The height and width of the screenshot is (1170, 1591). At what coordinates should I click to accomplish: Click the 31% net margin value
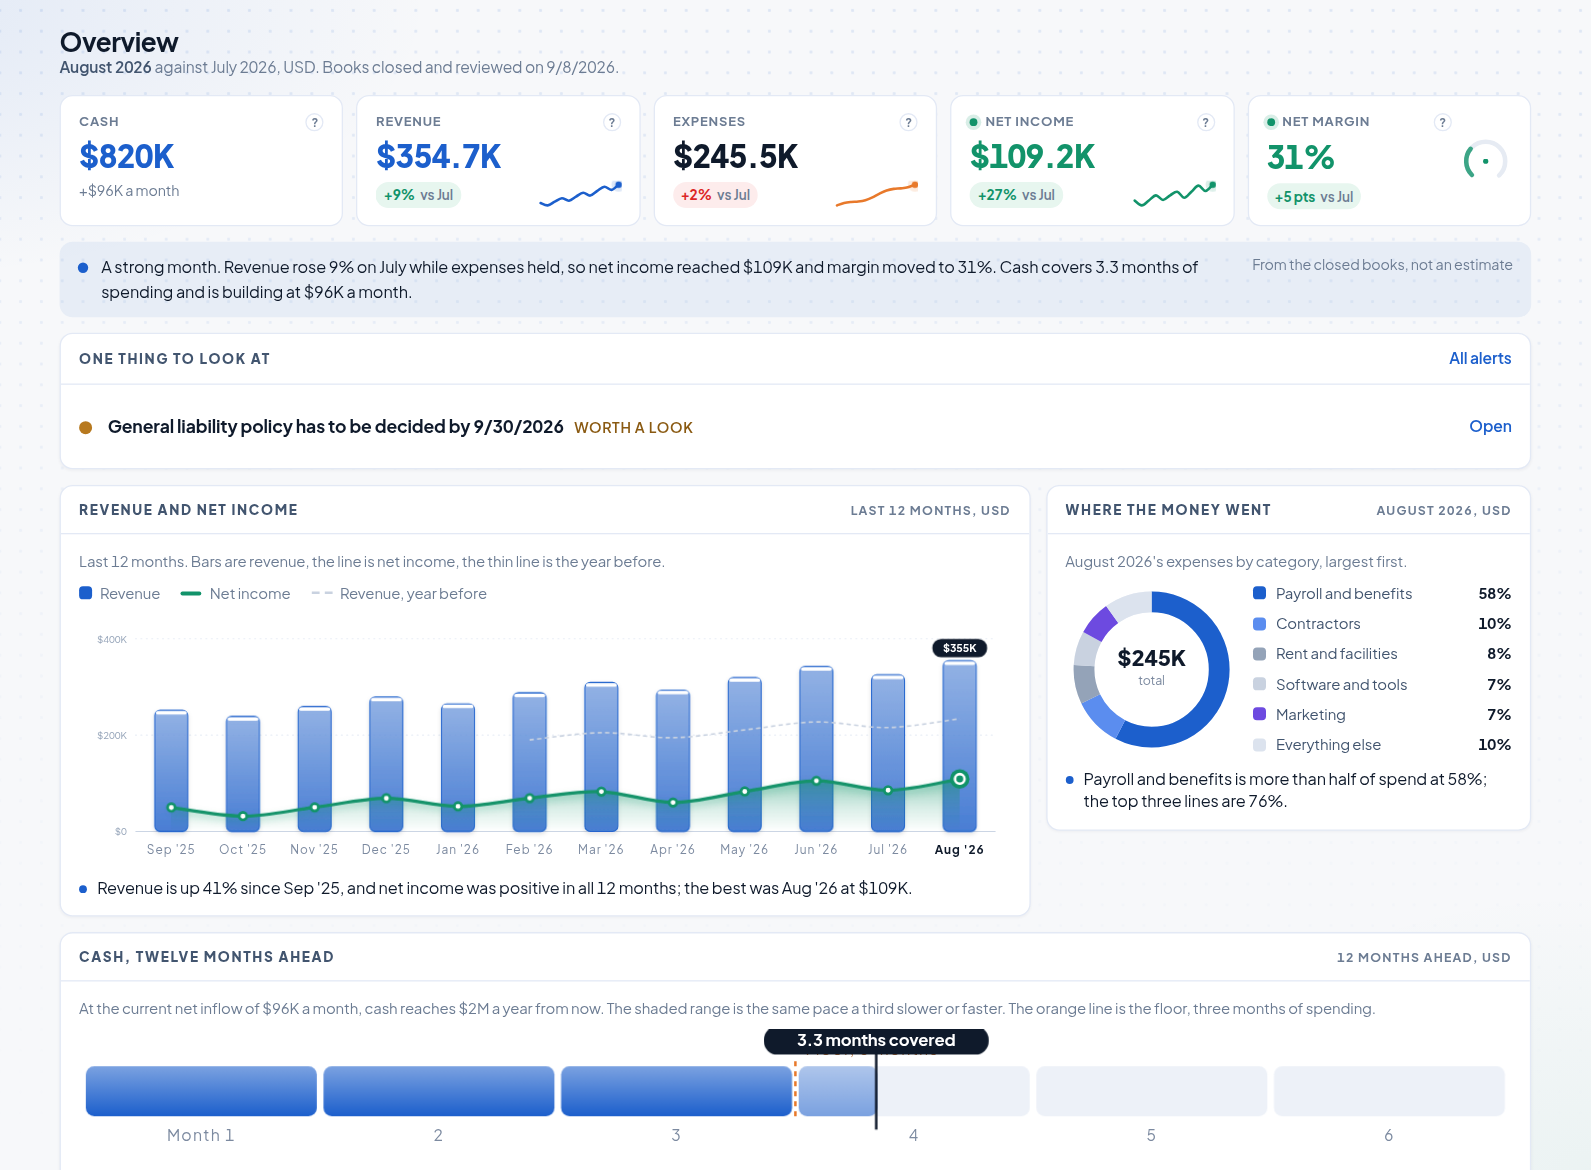(1301, 157)
